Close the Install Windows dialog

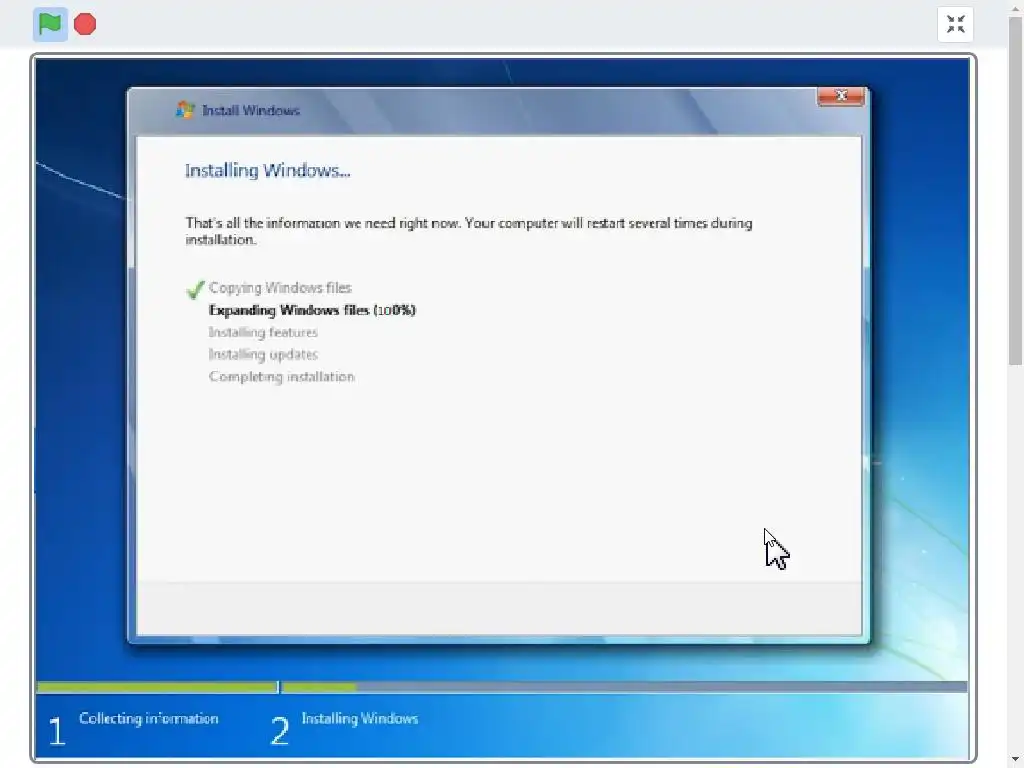841,96
